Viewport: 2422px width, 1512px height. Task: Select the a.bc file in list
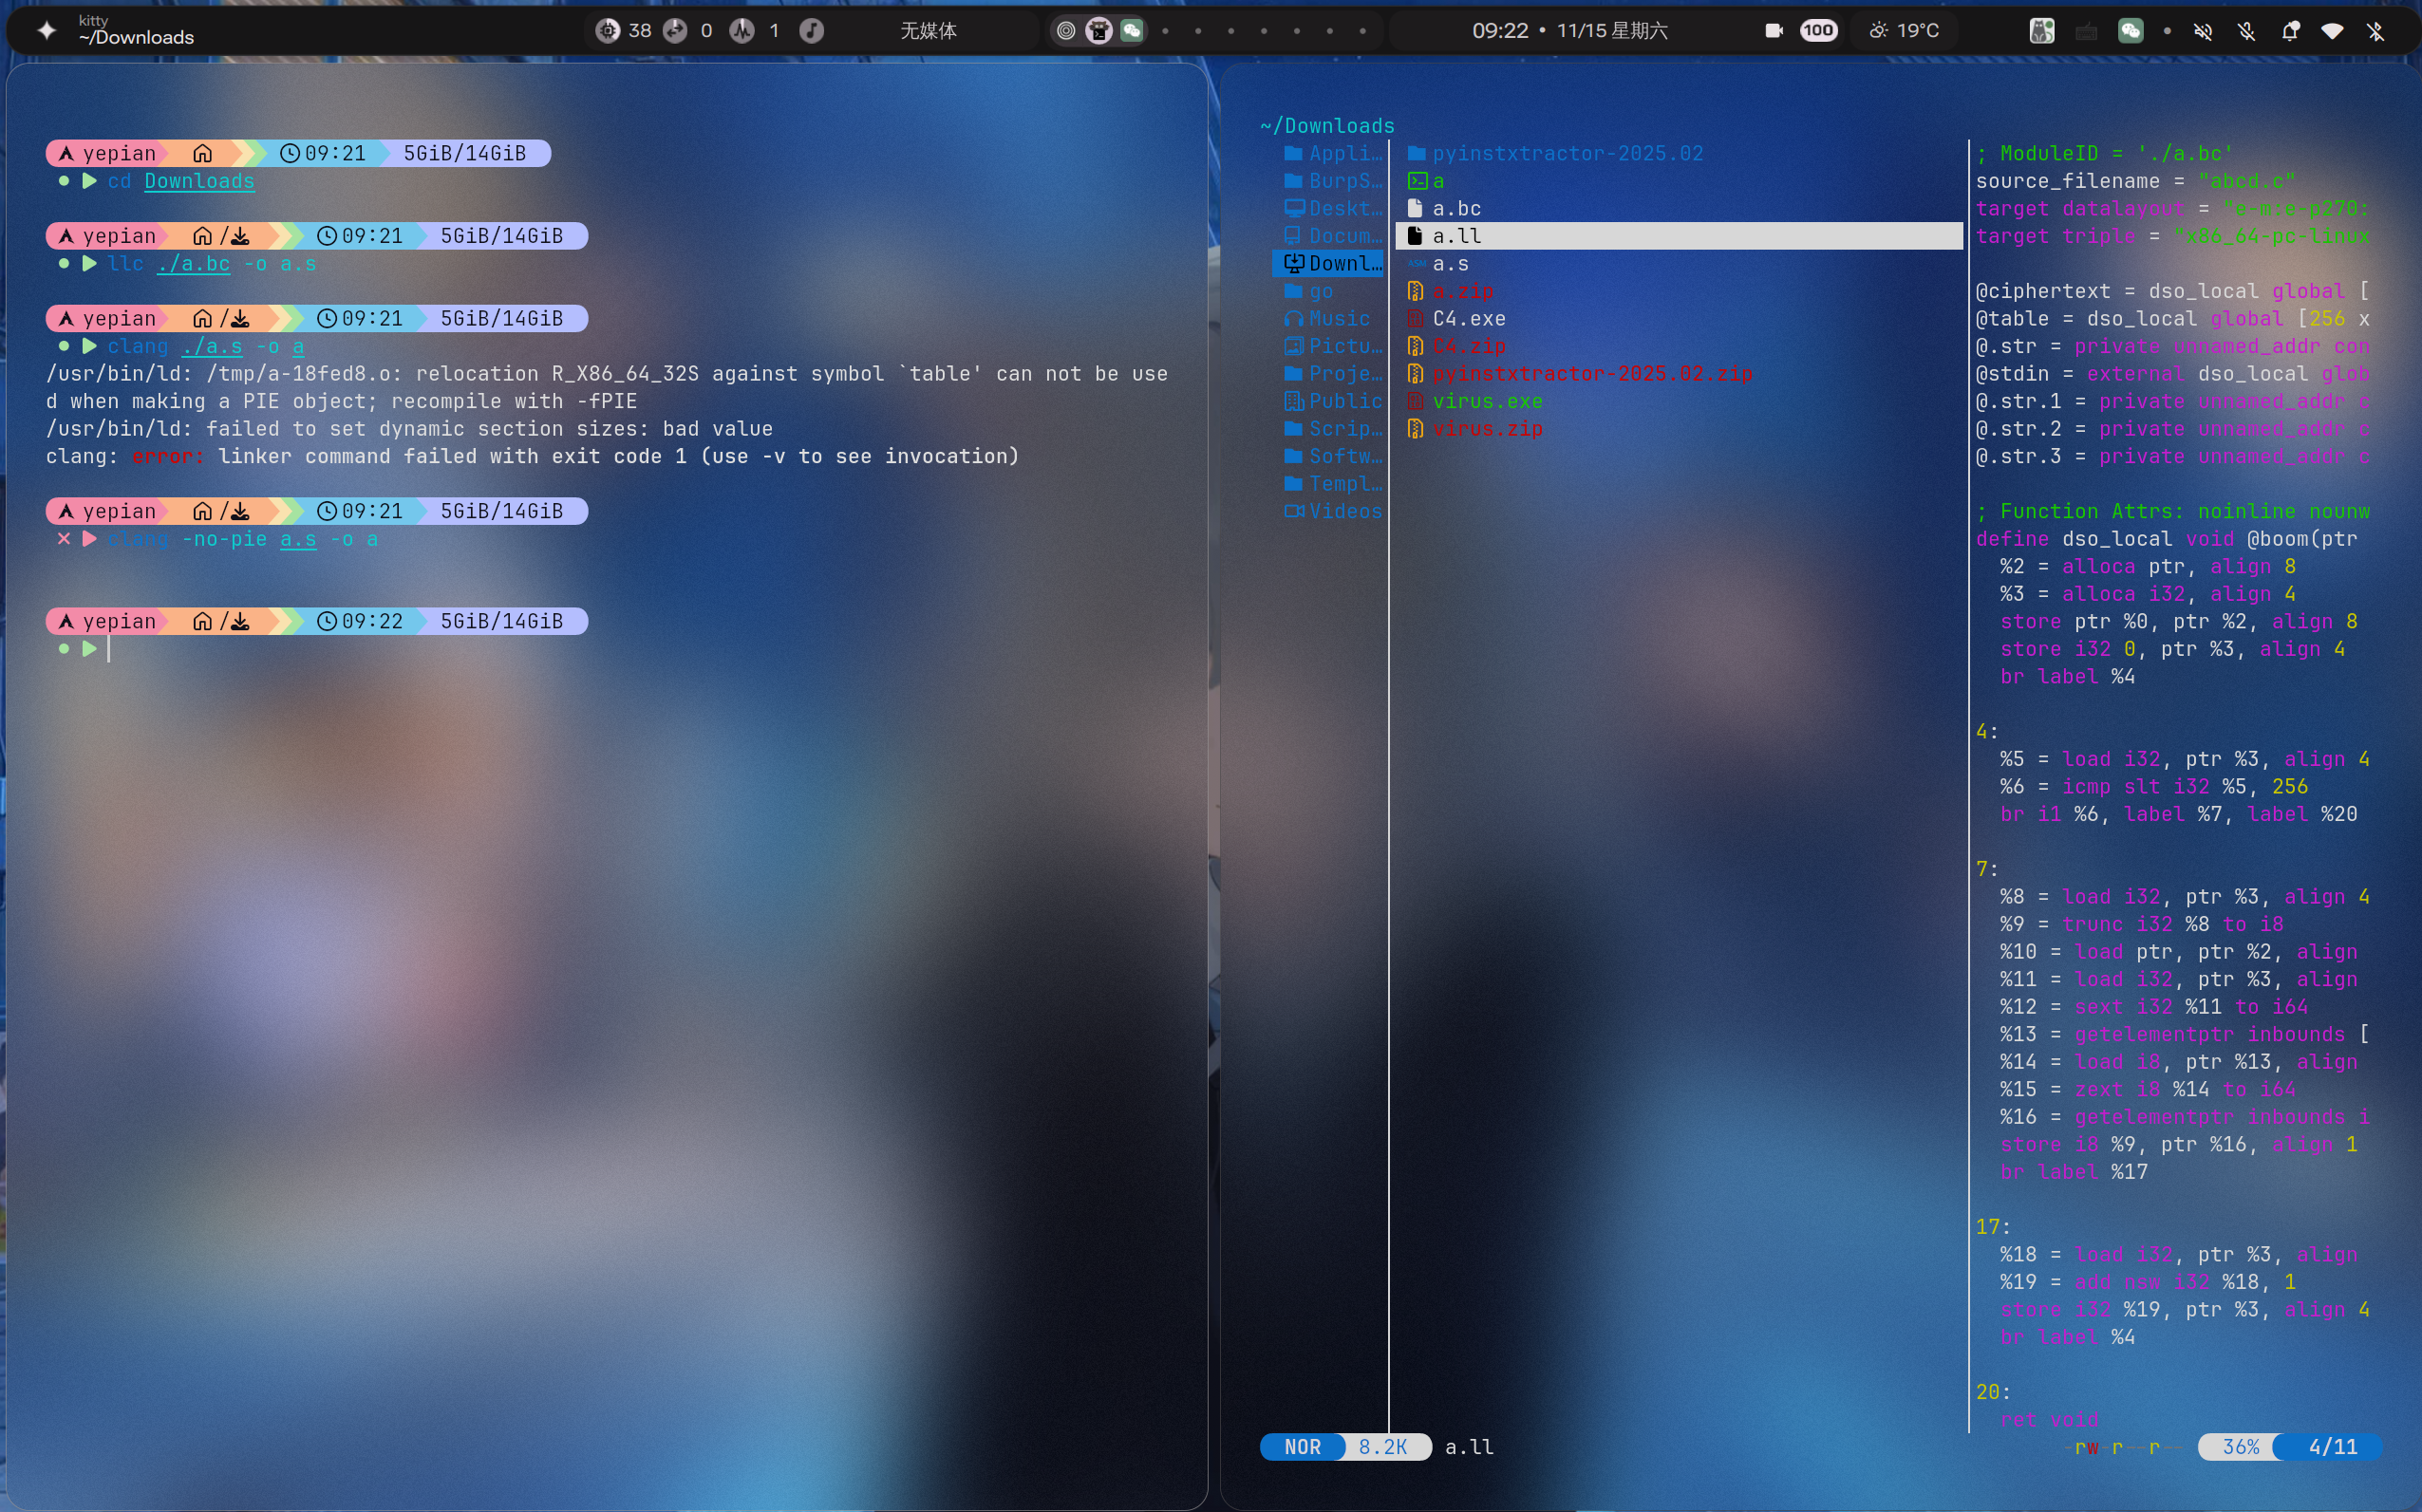pos(1456,208)
